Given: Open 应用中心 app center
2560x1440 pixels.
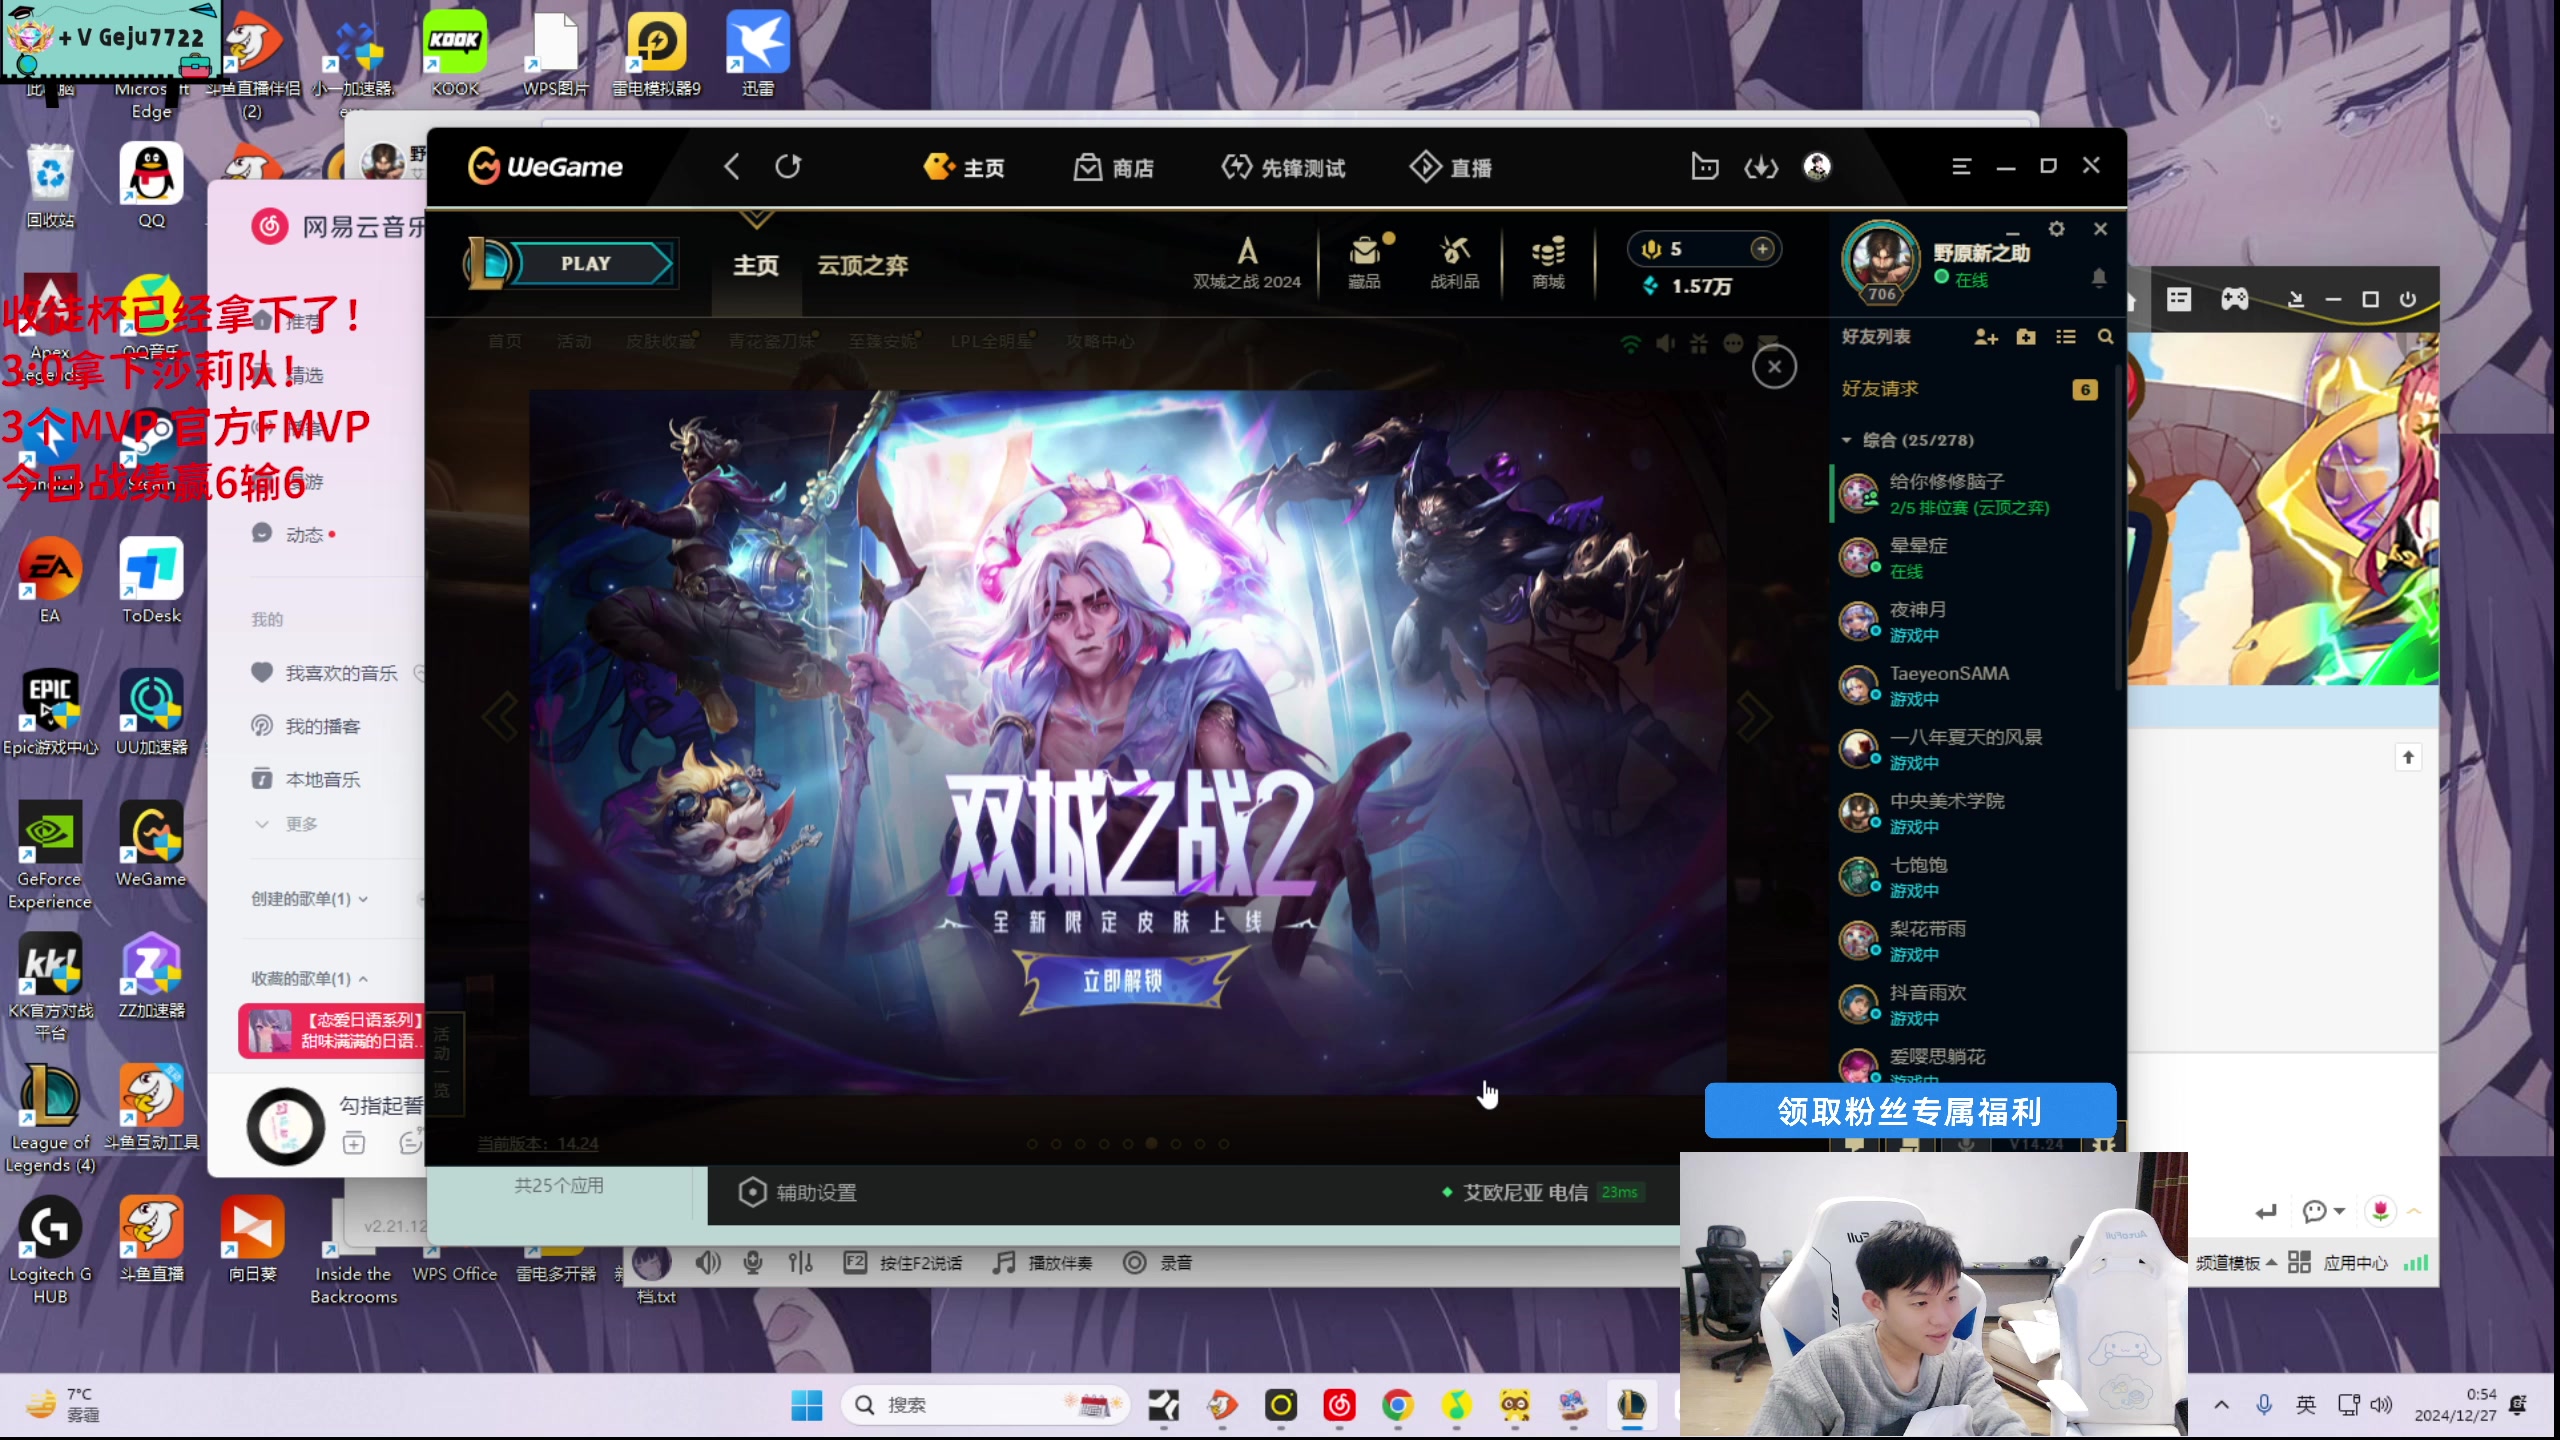Looking at the screenshot, I should (2337, 1263).
